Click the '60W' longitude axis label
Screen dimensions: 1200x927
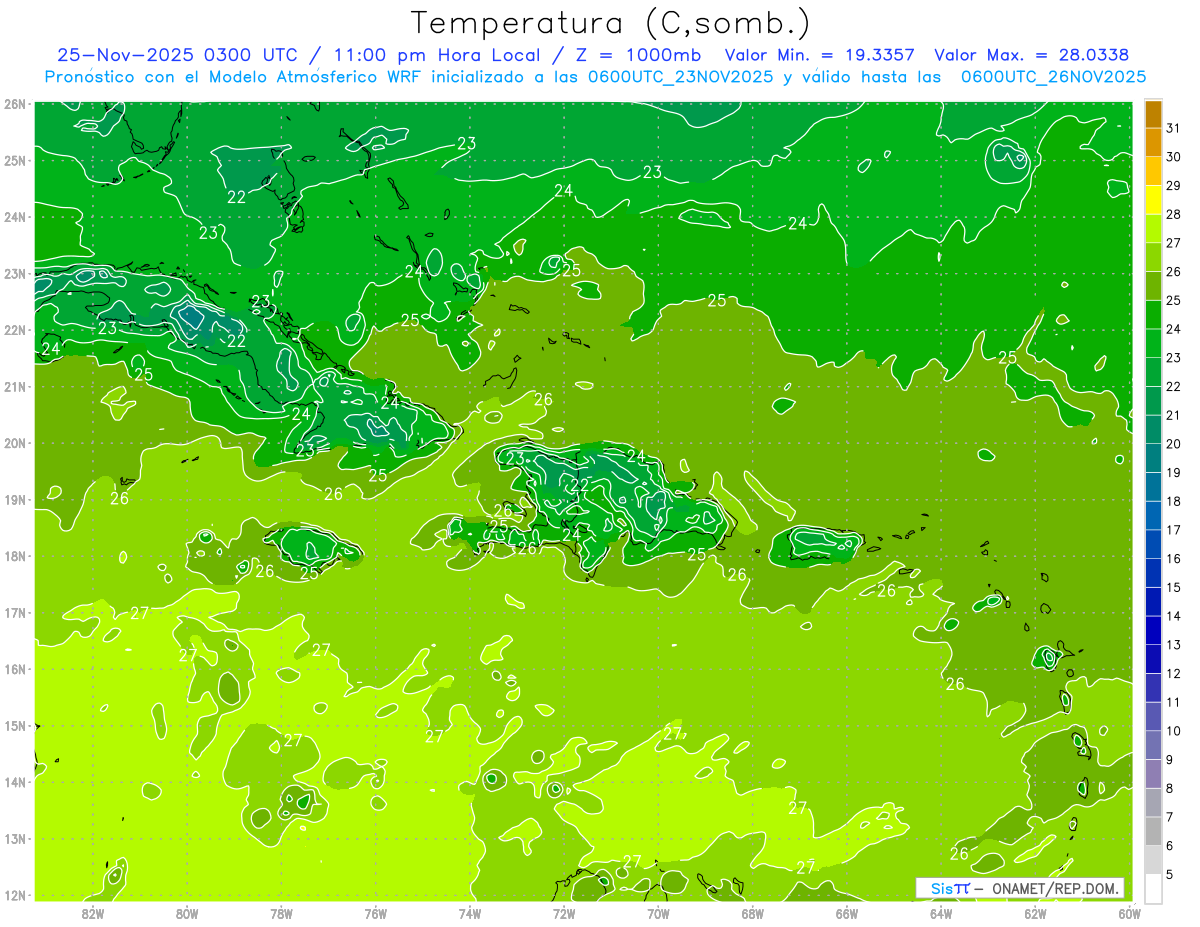1130,912
